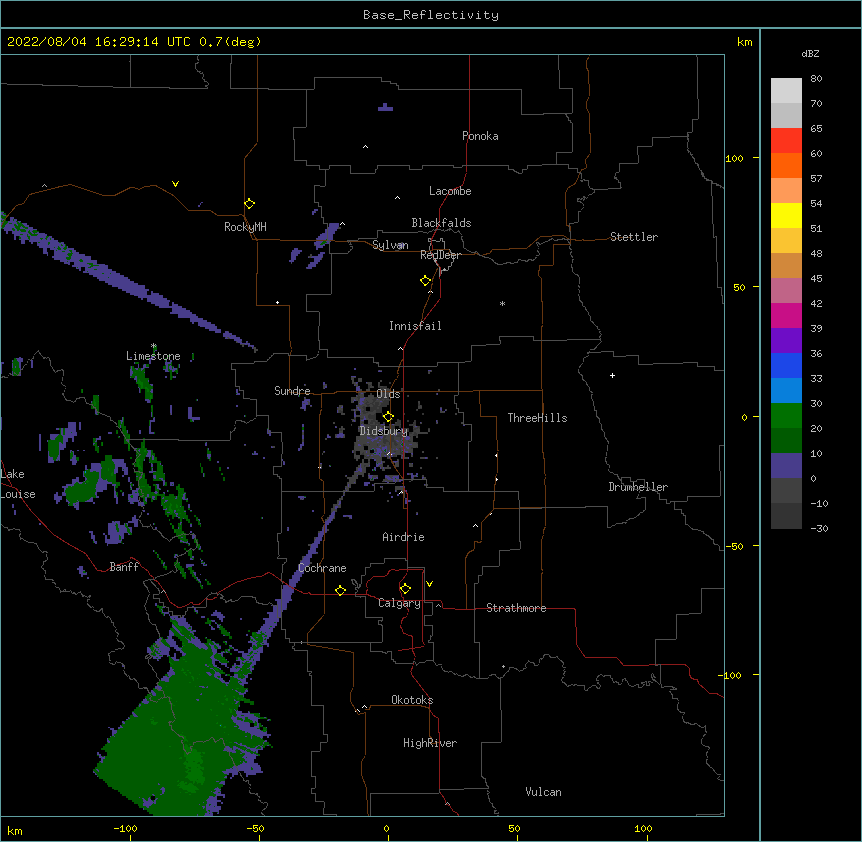The width and height of the screenshot is (862, 842).
Task: Click the Base_Reflectivity title text
Action: click(x=431, y=15)
